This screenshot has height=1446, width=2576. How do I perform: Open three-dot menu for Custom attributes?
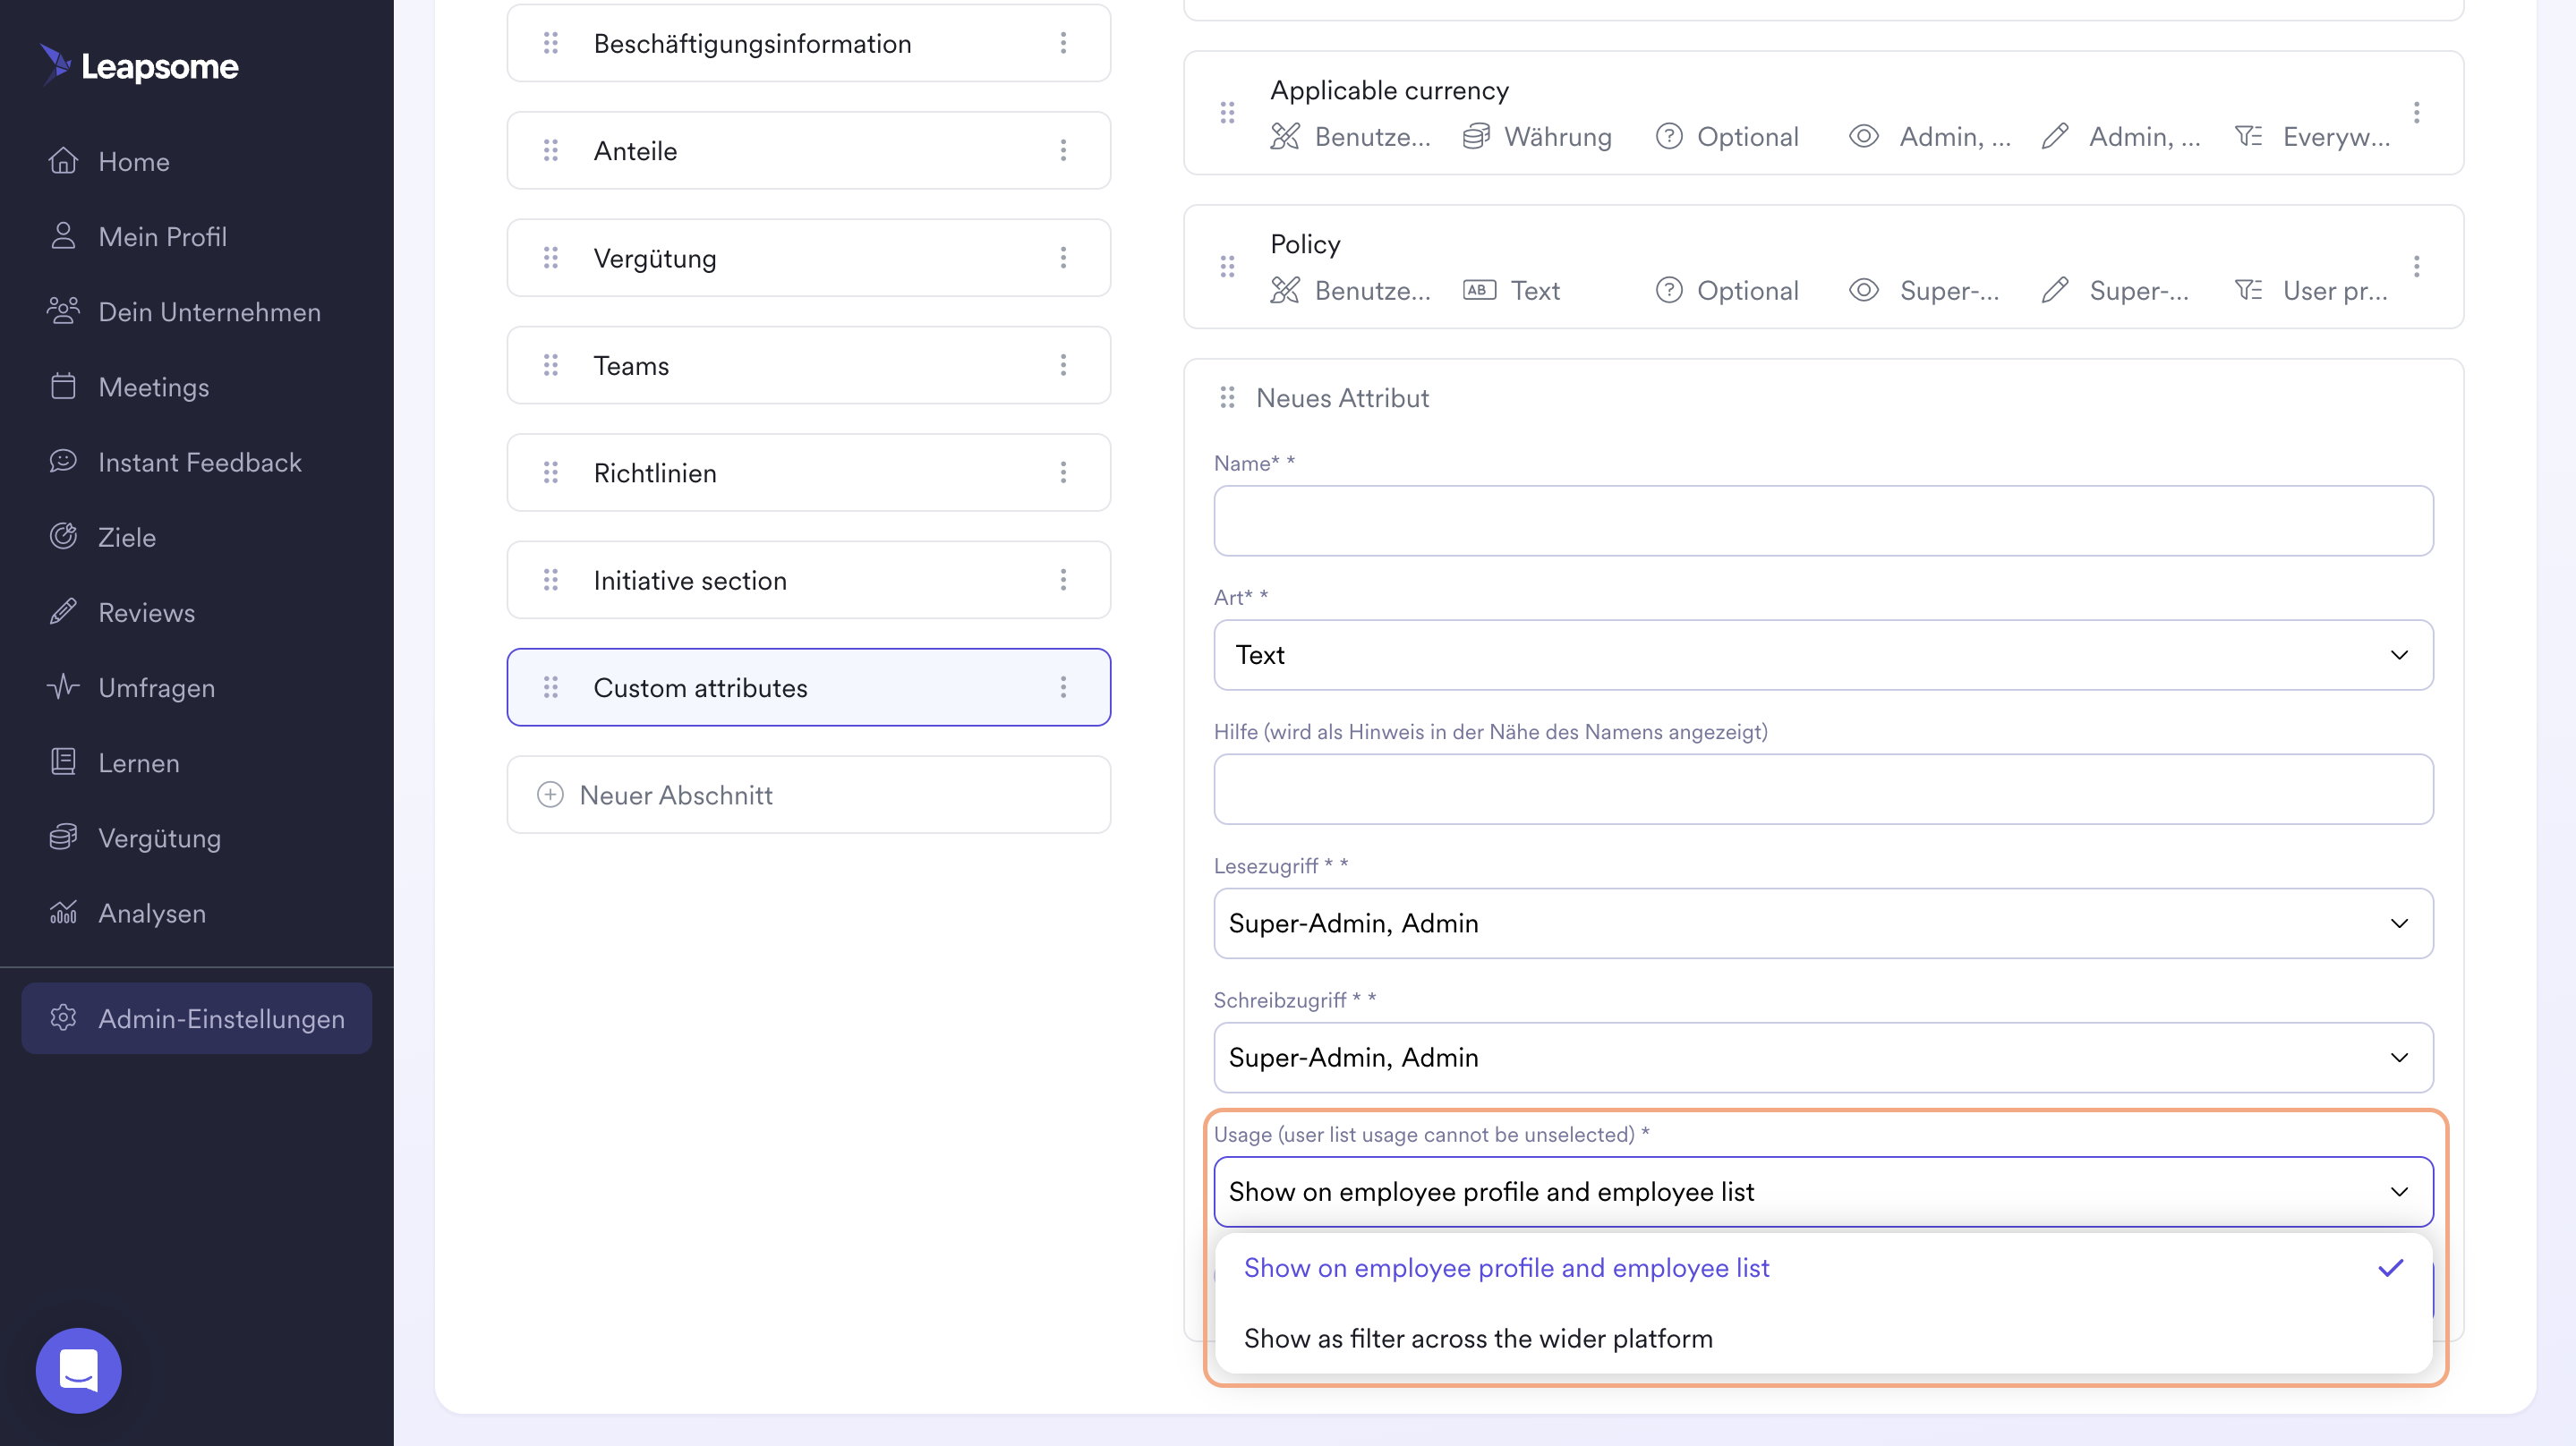[x=1063, y=687]
